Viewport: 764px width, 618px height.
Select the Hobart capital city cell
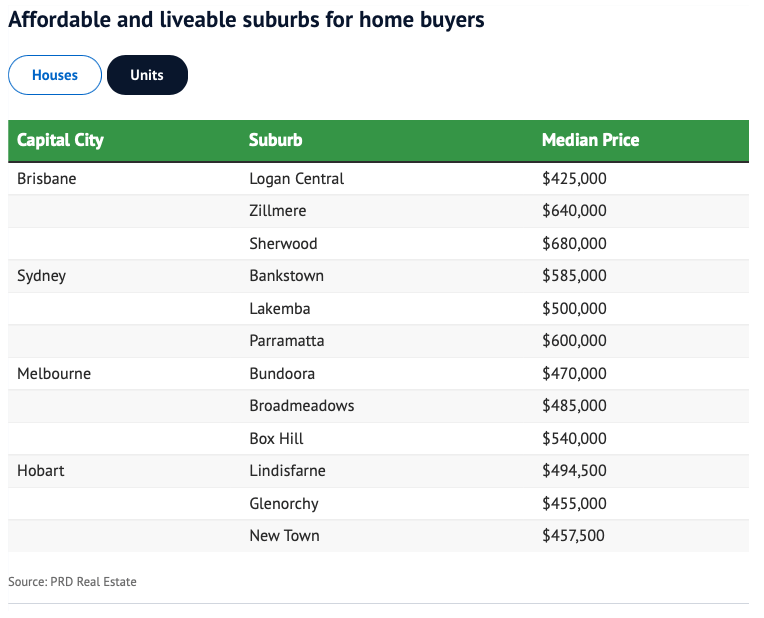41,470
